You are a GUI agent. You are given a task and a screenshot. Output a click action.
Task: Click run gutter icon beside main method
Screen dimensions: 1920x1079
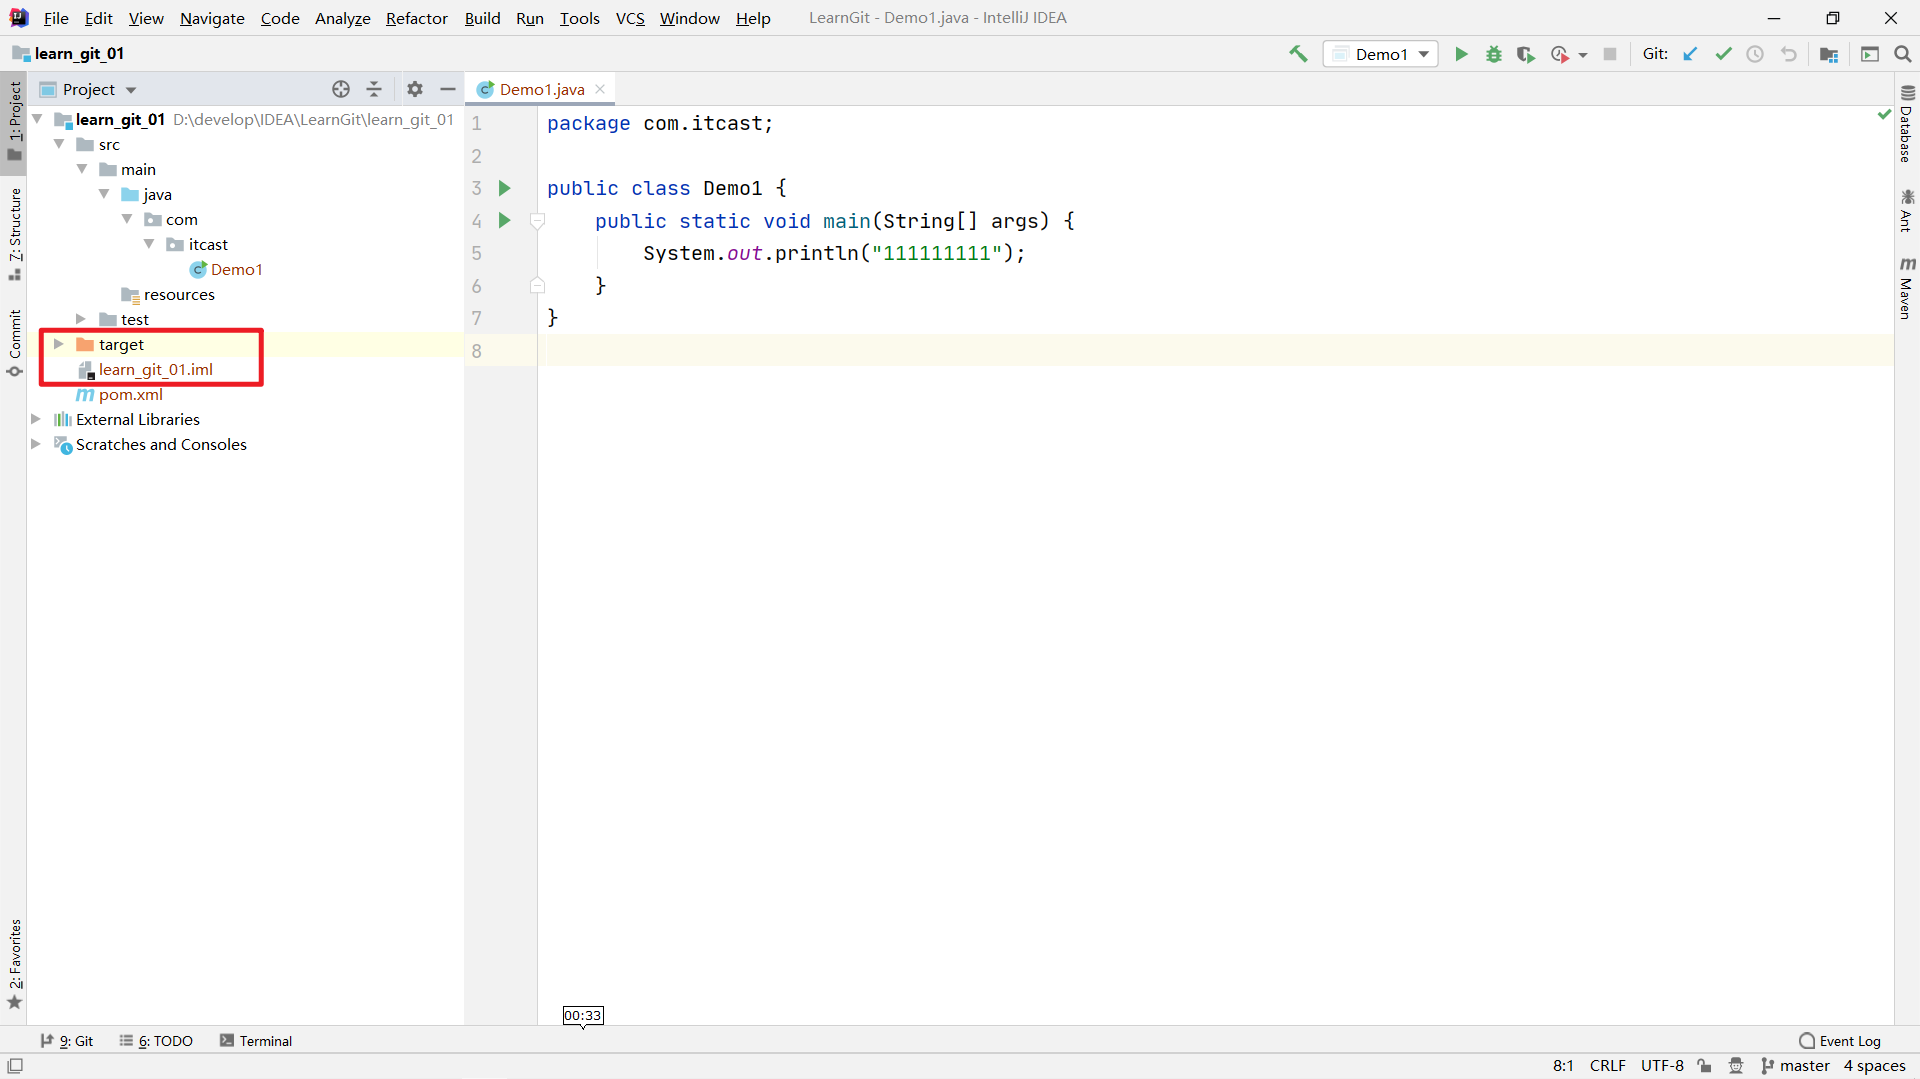pyautogui.click(x=505, y=220)
